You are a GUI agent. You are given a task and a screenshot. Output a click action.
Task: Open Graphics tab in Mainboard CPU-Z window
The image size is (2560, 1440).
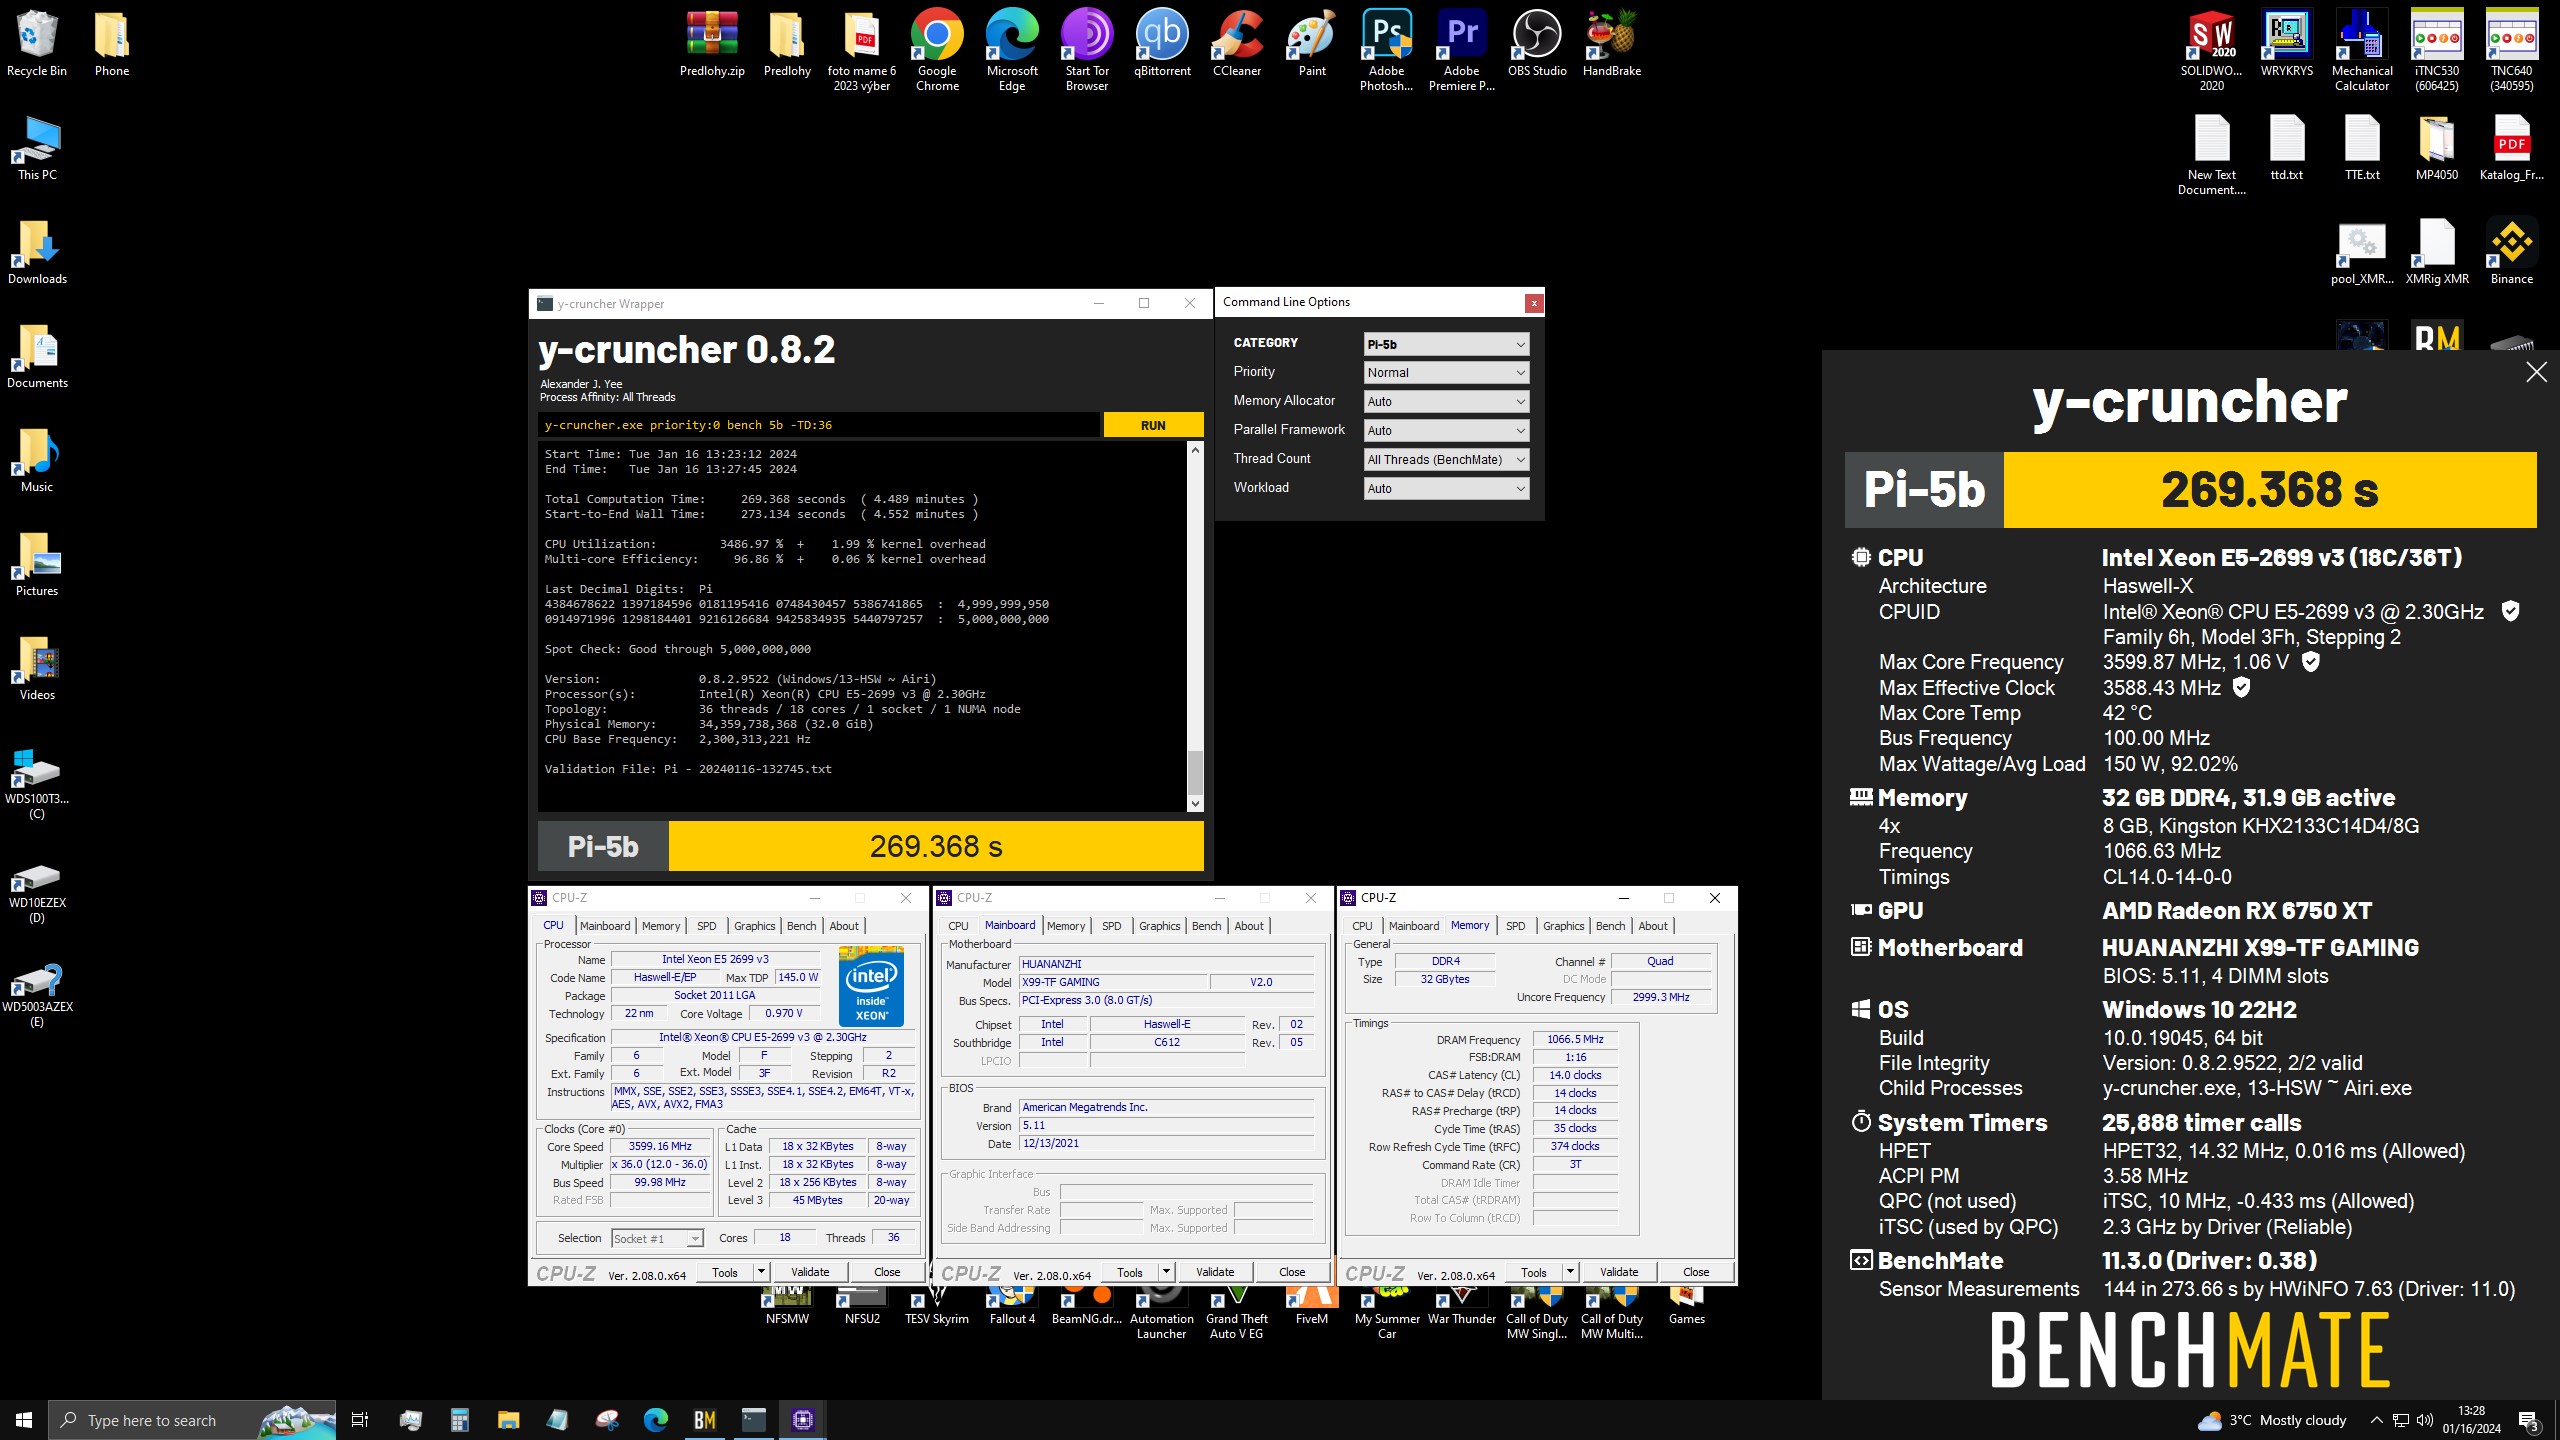coord(1159,926)
